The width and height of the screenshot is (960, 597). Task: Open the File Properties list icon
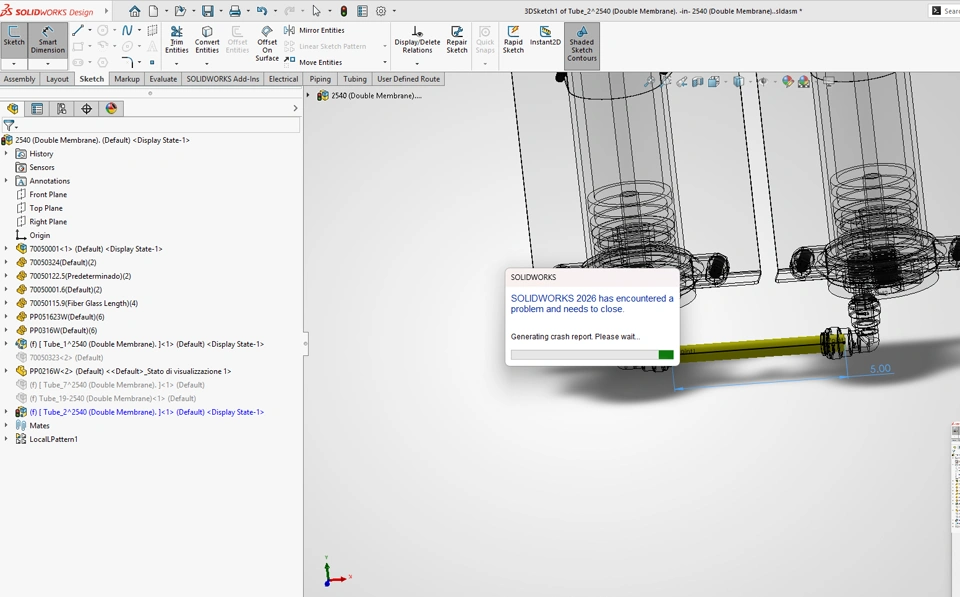tap(362, 11)
